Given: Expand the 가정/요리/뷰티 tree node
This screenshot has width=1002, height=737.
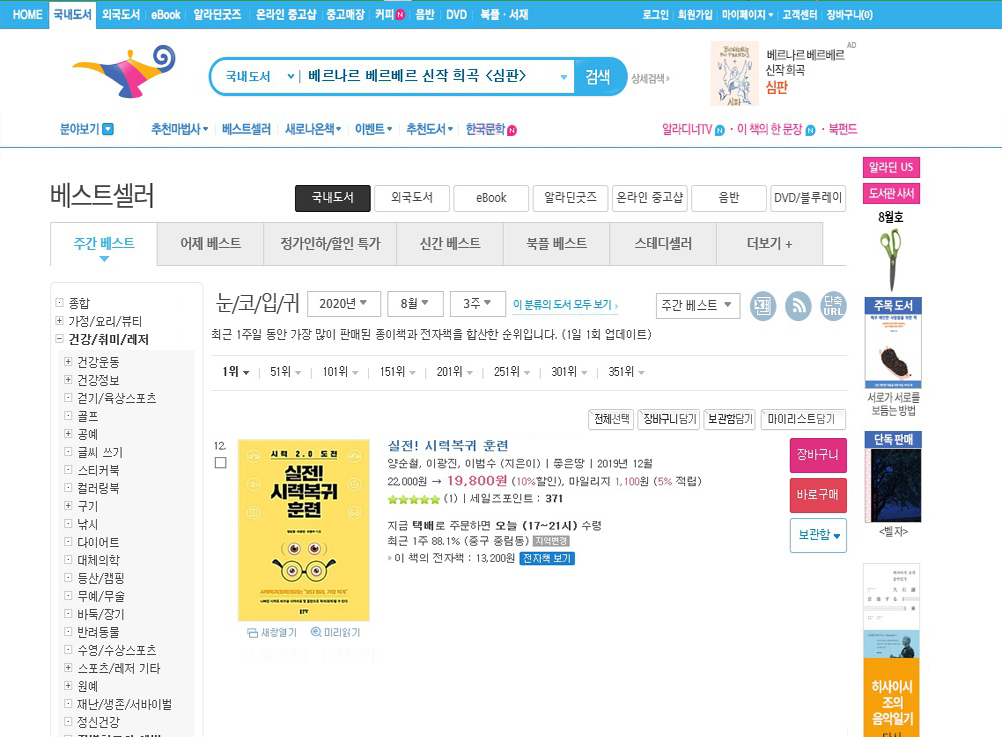Looking at the screenshot, I should click(x=59, y=321).
